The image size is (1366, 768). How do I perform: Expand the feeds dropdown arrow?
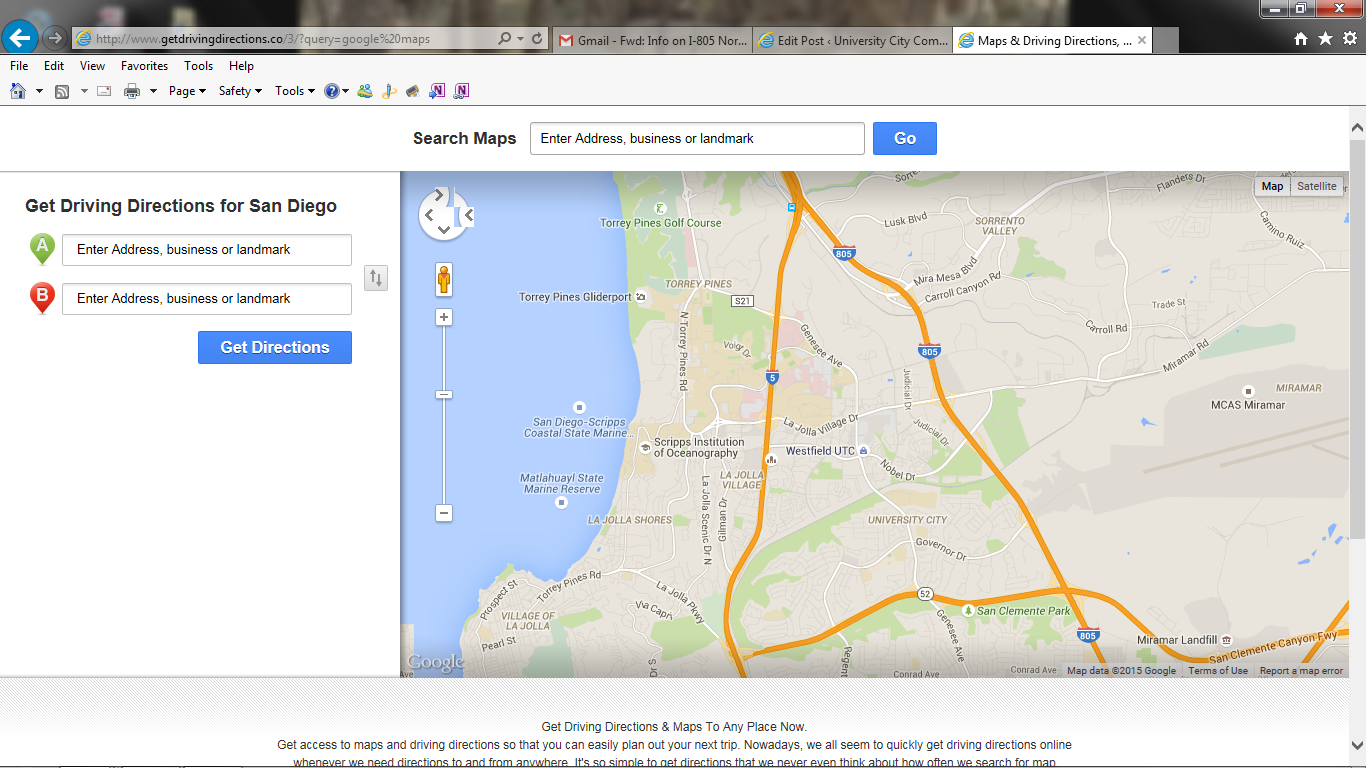pos(84,91)
